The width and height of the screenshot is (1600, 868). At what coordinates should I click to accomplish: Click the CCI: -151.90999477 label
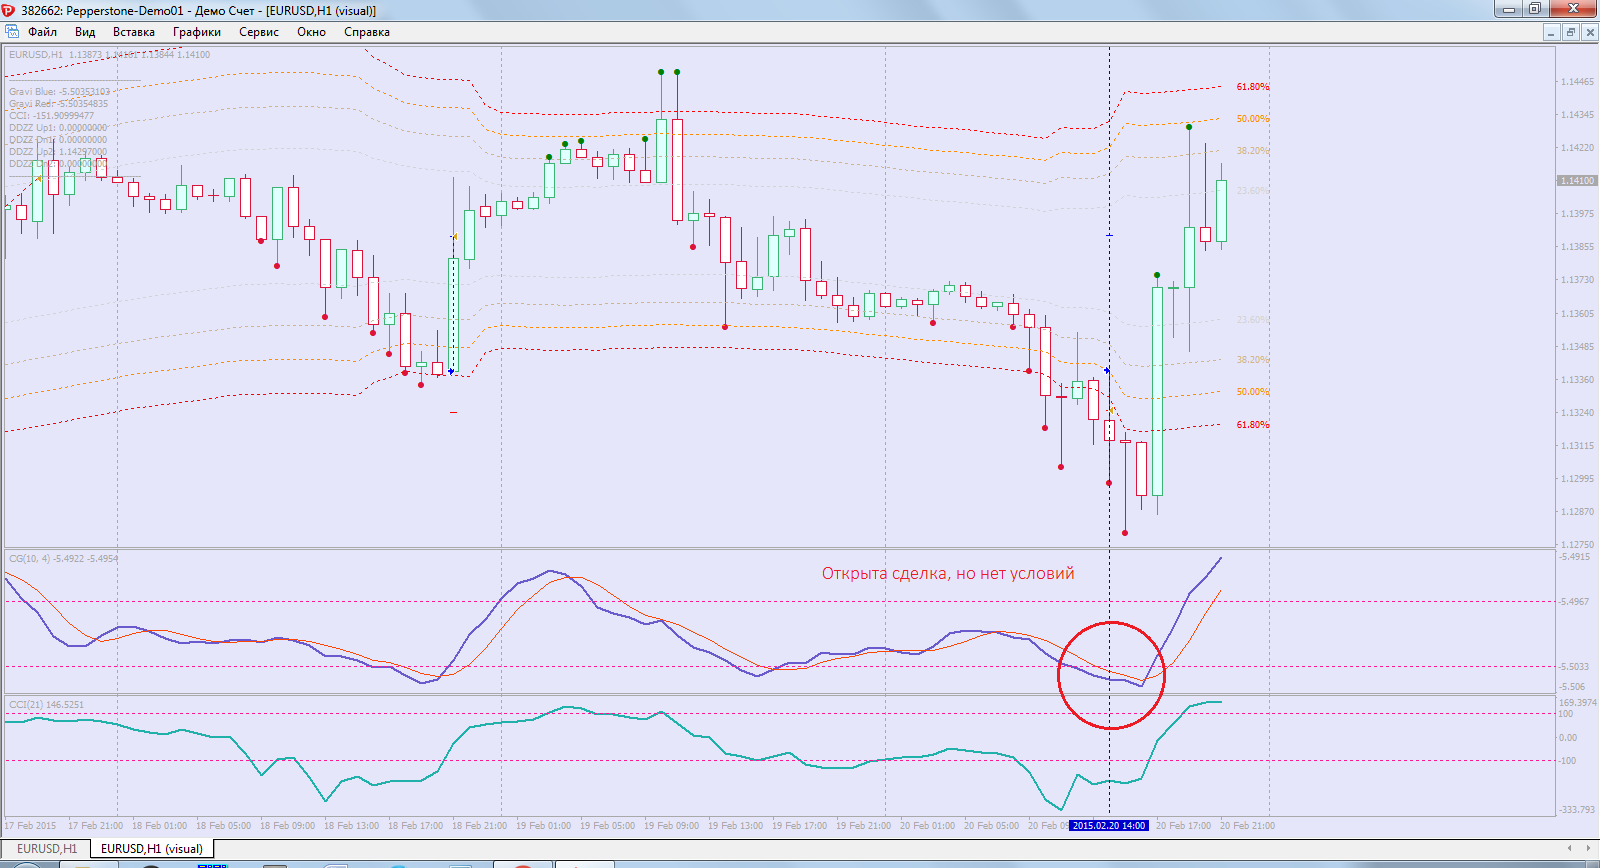pyautogui.click(x=51, y=115)
